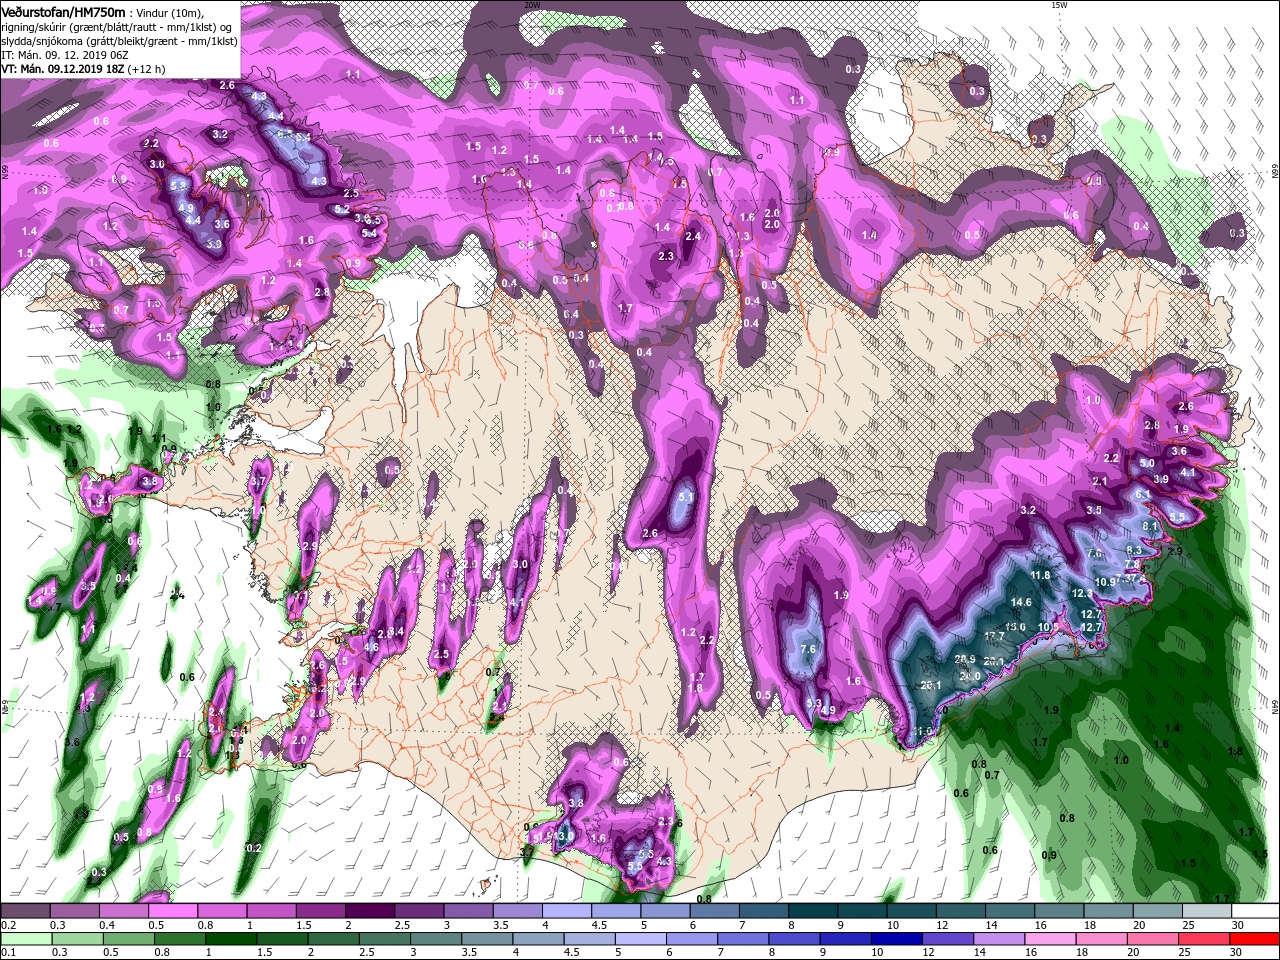Screen dimensions: 1280x960
Task: Click the light violet 14 swatch, bottom legend row
Action: [x=1000, y=939]
